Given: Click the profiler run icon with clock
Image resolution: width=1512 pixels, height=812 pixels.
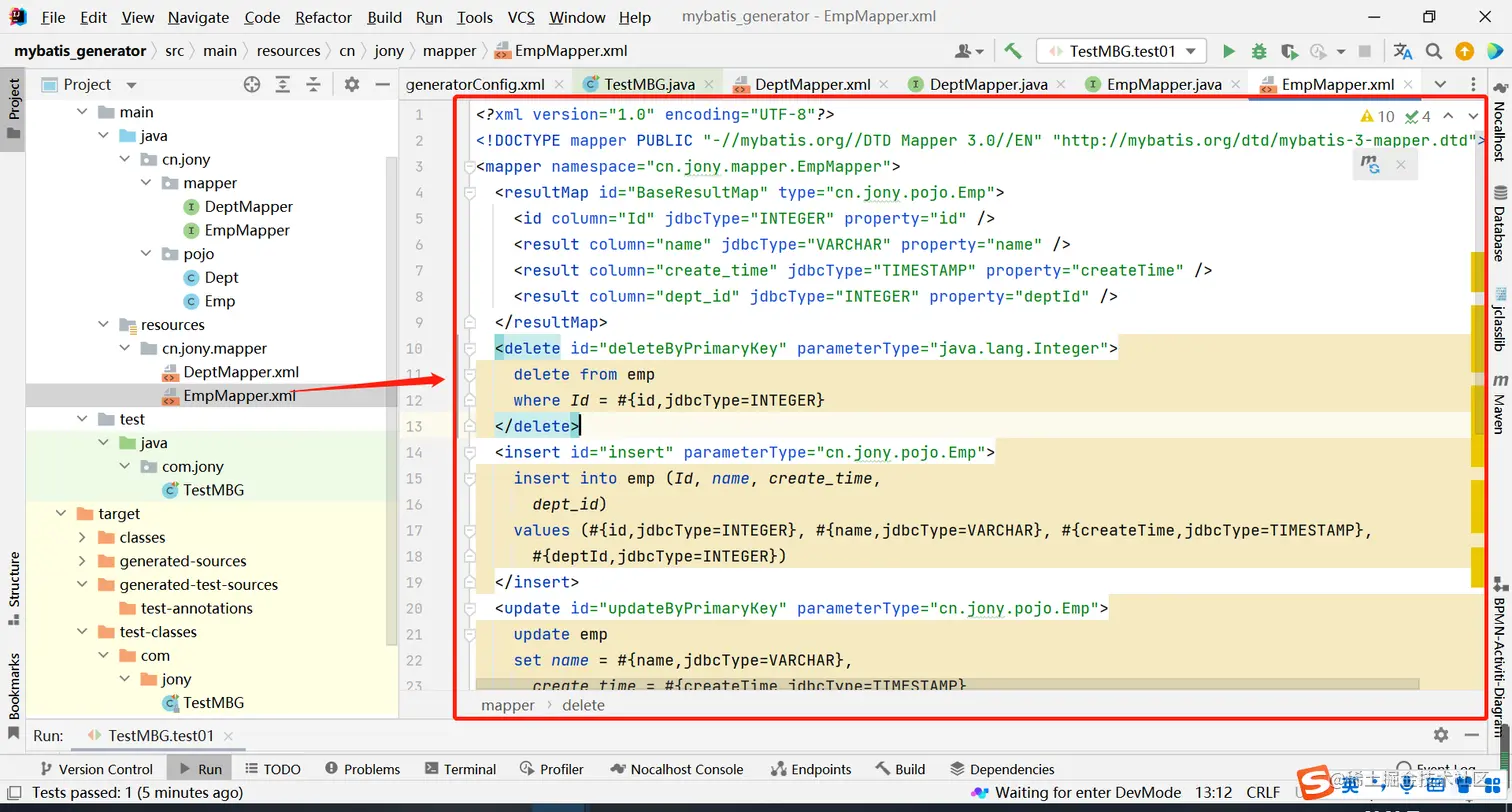Looking at the screenshot, I should (x=1318, y=51).
